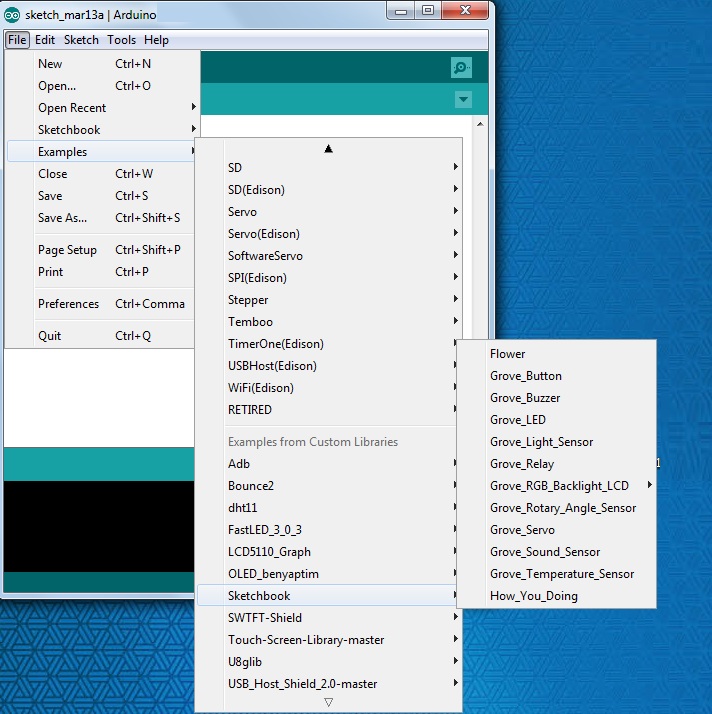This screenshot has height=714, width=712.
Task: Open the Serial Monitor magnifier icon
Action: [x=461, y=67]
